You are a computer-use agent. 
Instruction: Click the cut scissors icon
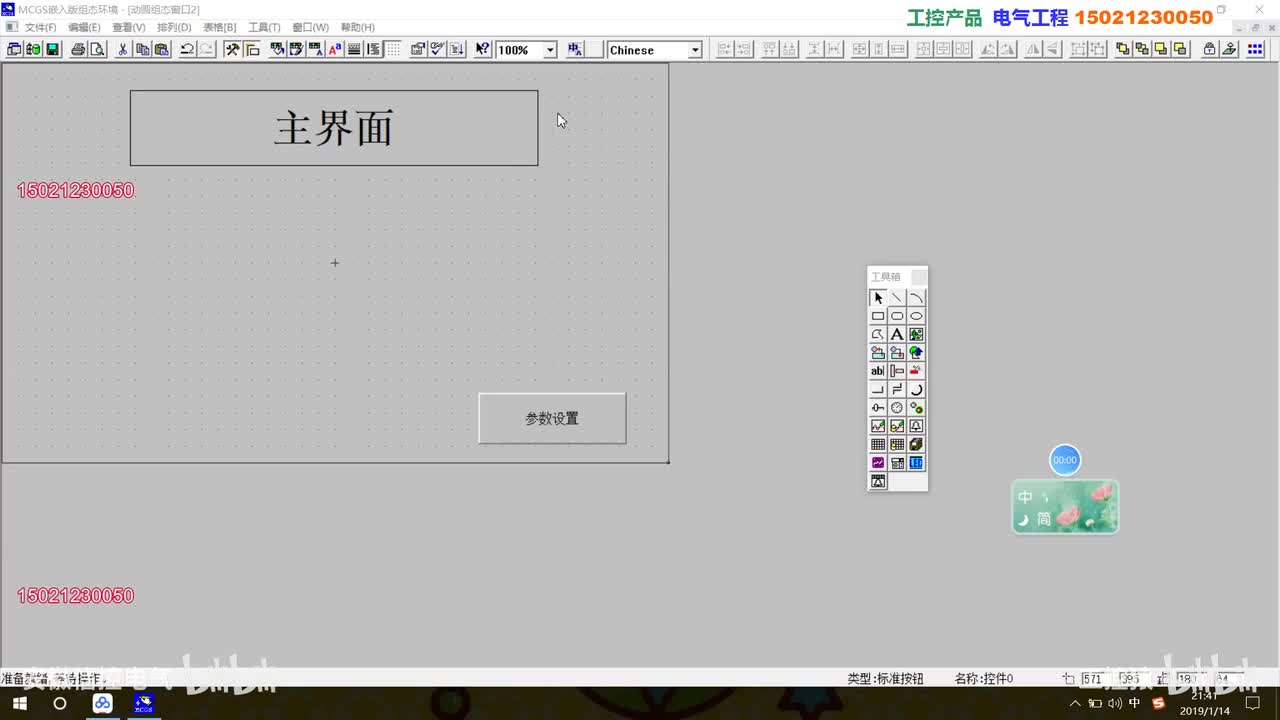tap(123, 49)
